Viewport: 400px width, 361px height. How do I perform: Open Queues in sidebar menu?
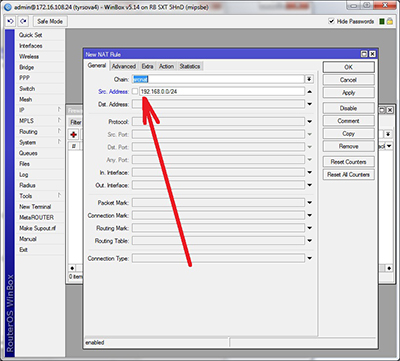tap(40, 153)
